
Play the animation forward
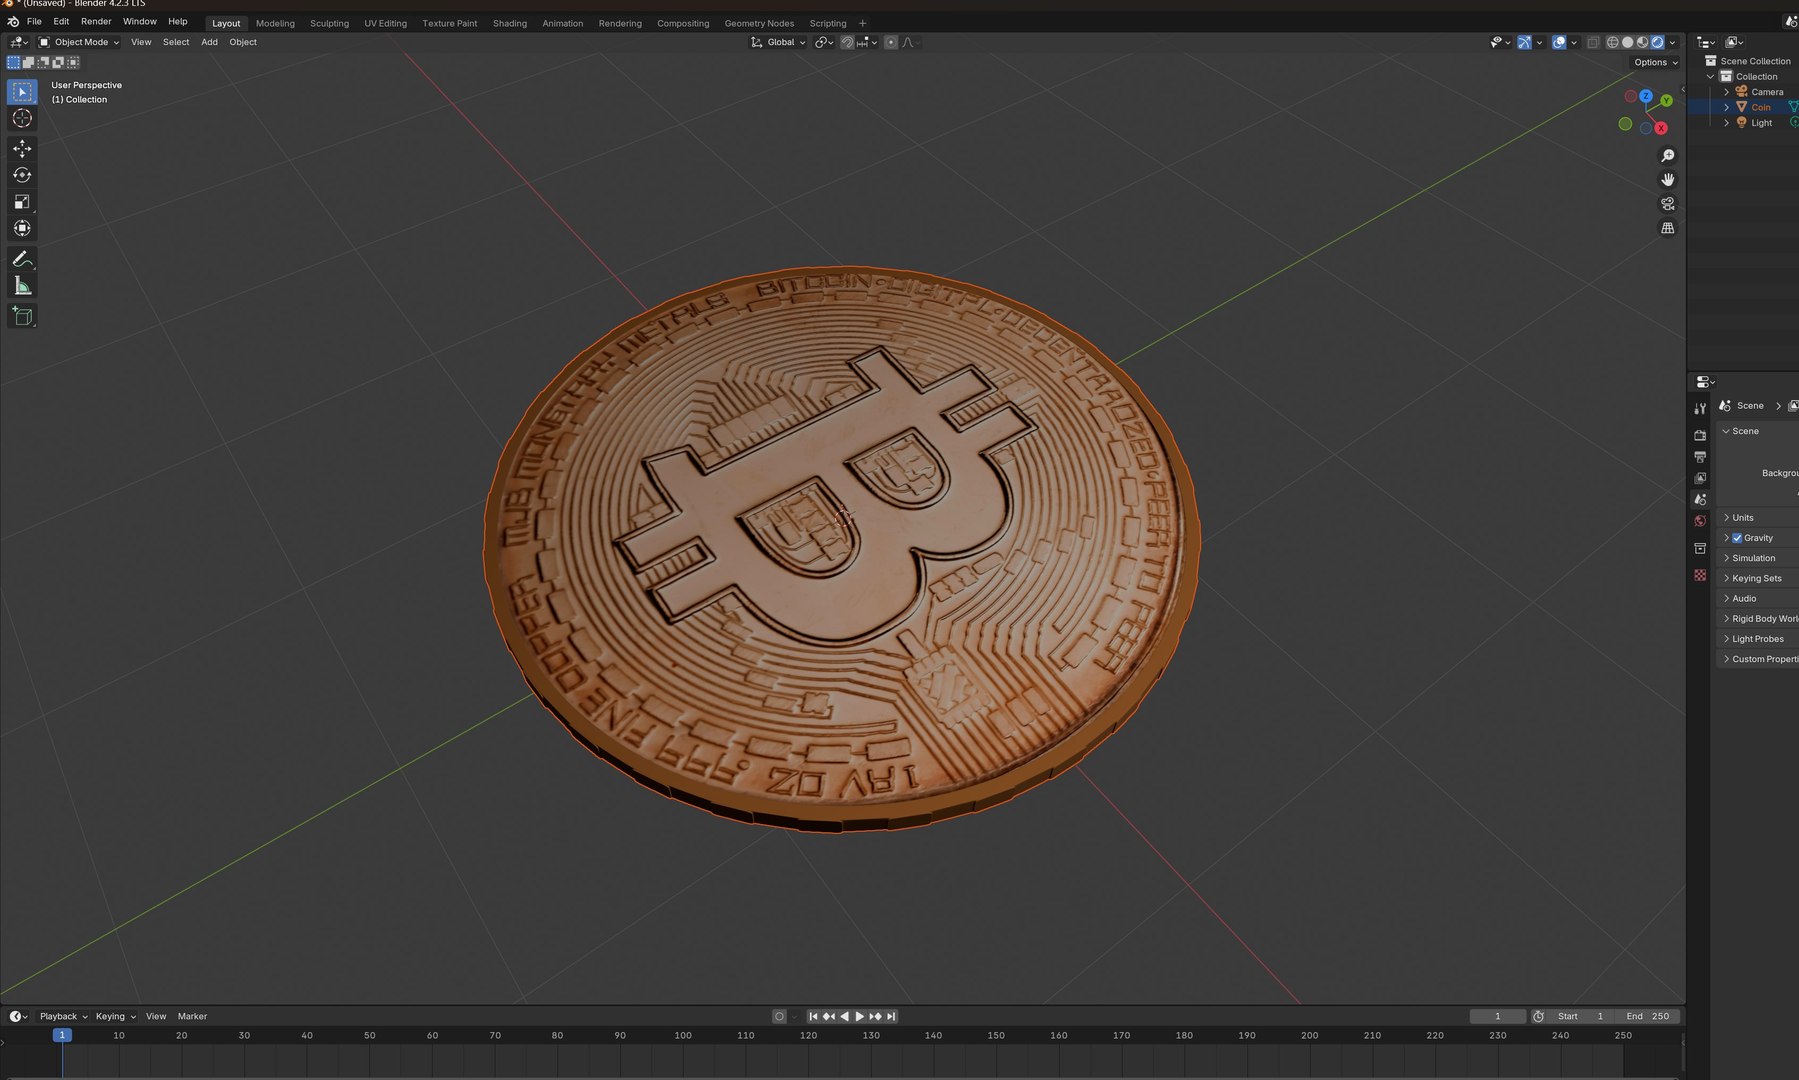860,1016
